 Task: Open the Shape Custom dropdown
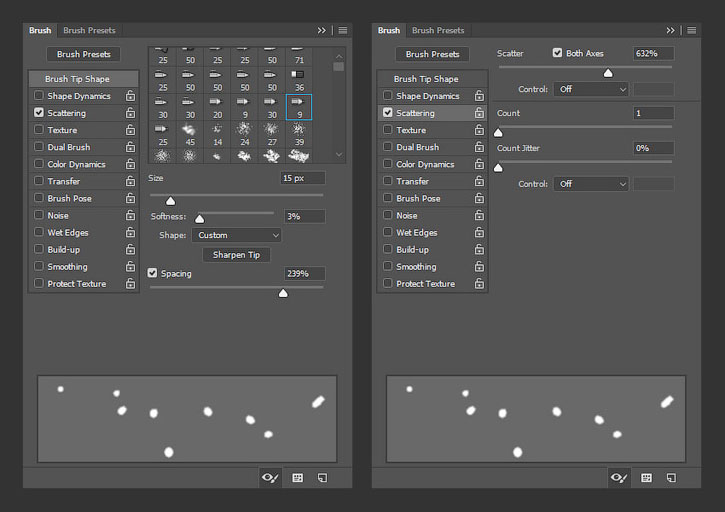click(236, 235)
